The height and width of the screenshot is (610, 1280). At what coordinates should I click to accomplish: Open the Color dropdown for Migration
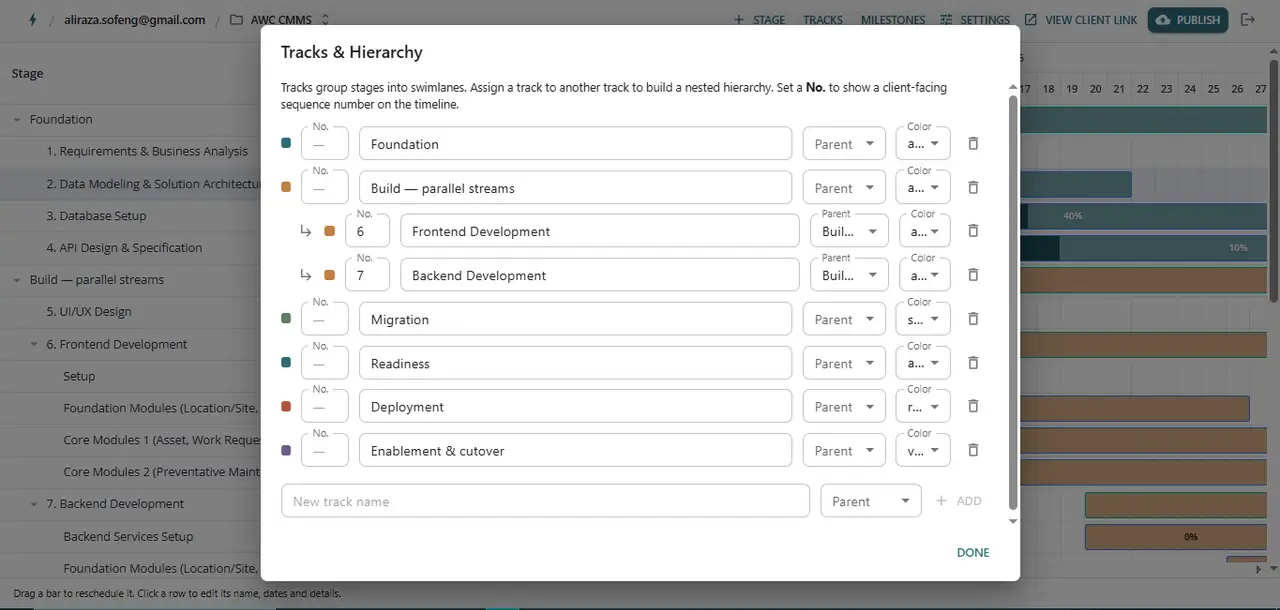(x=923, y=319)
